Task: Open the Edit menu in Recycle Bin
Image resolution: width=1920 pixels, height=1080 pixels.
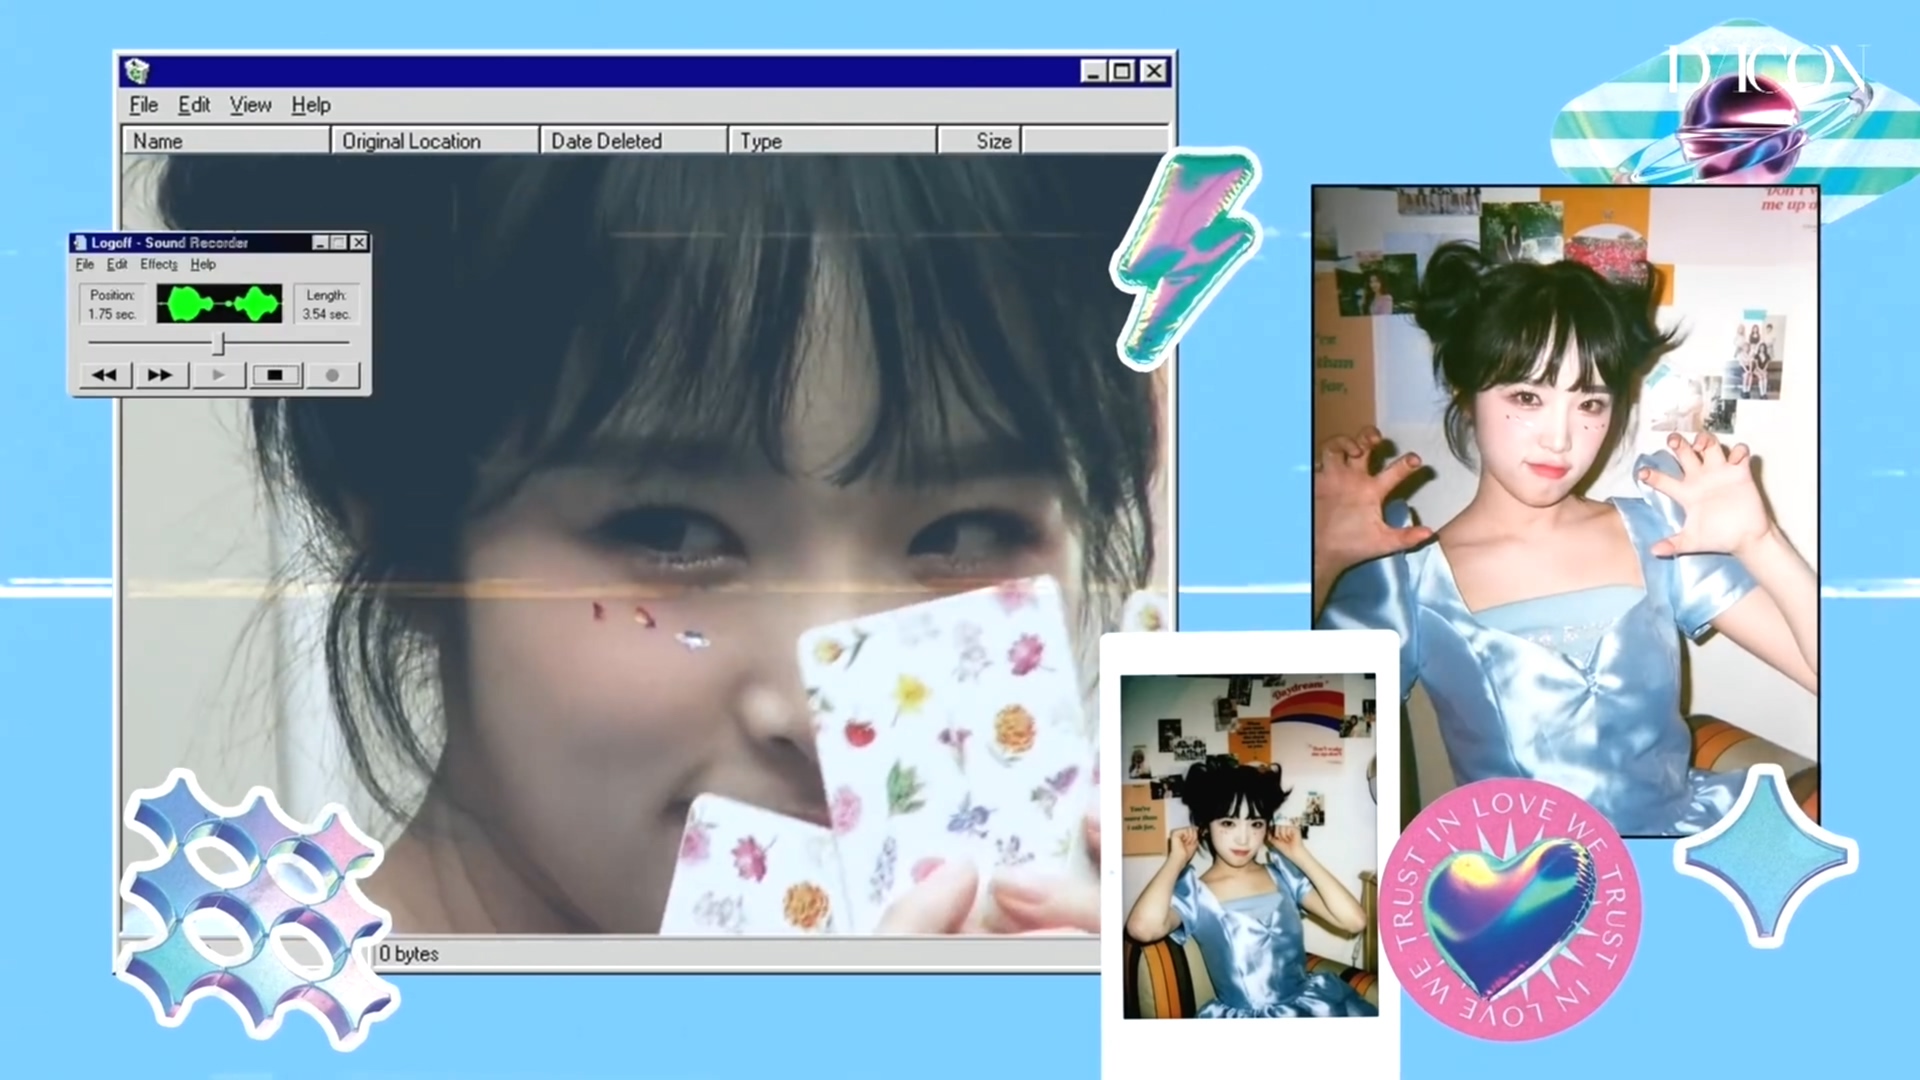Action: [x=194, y=105]
